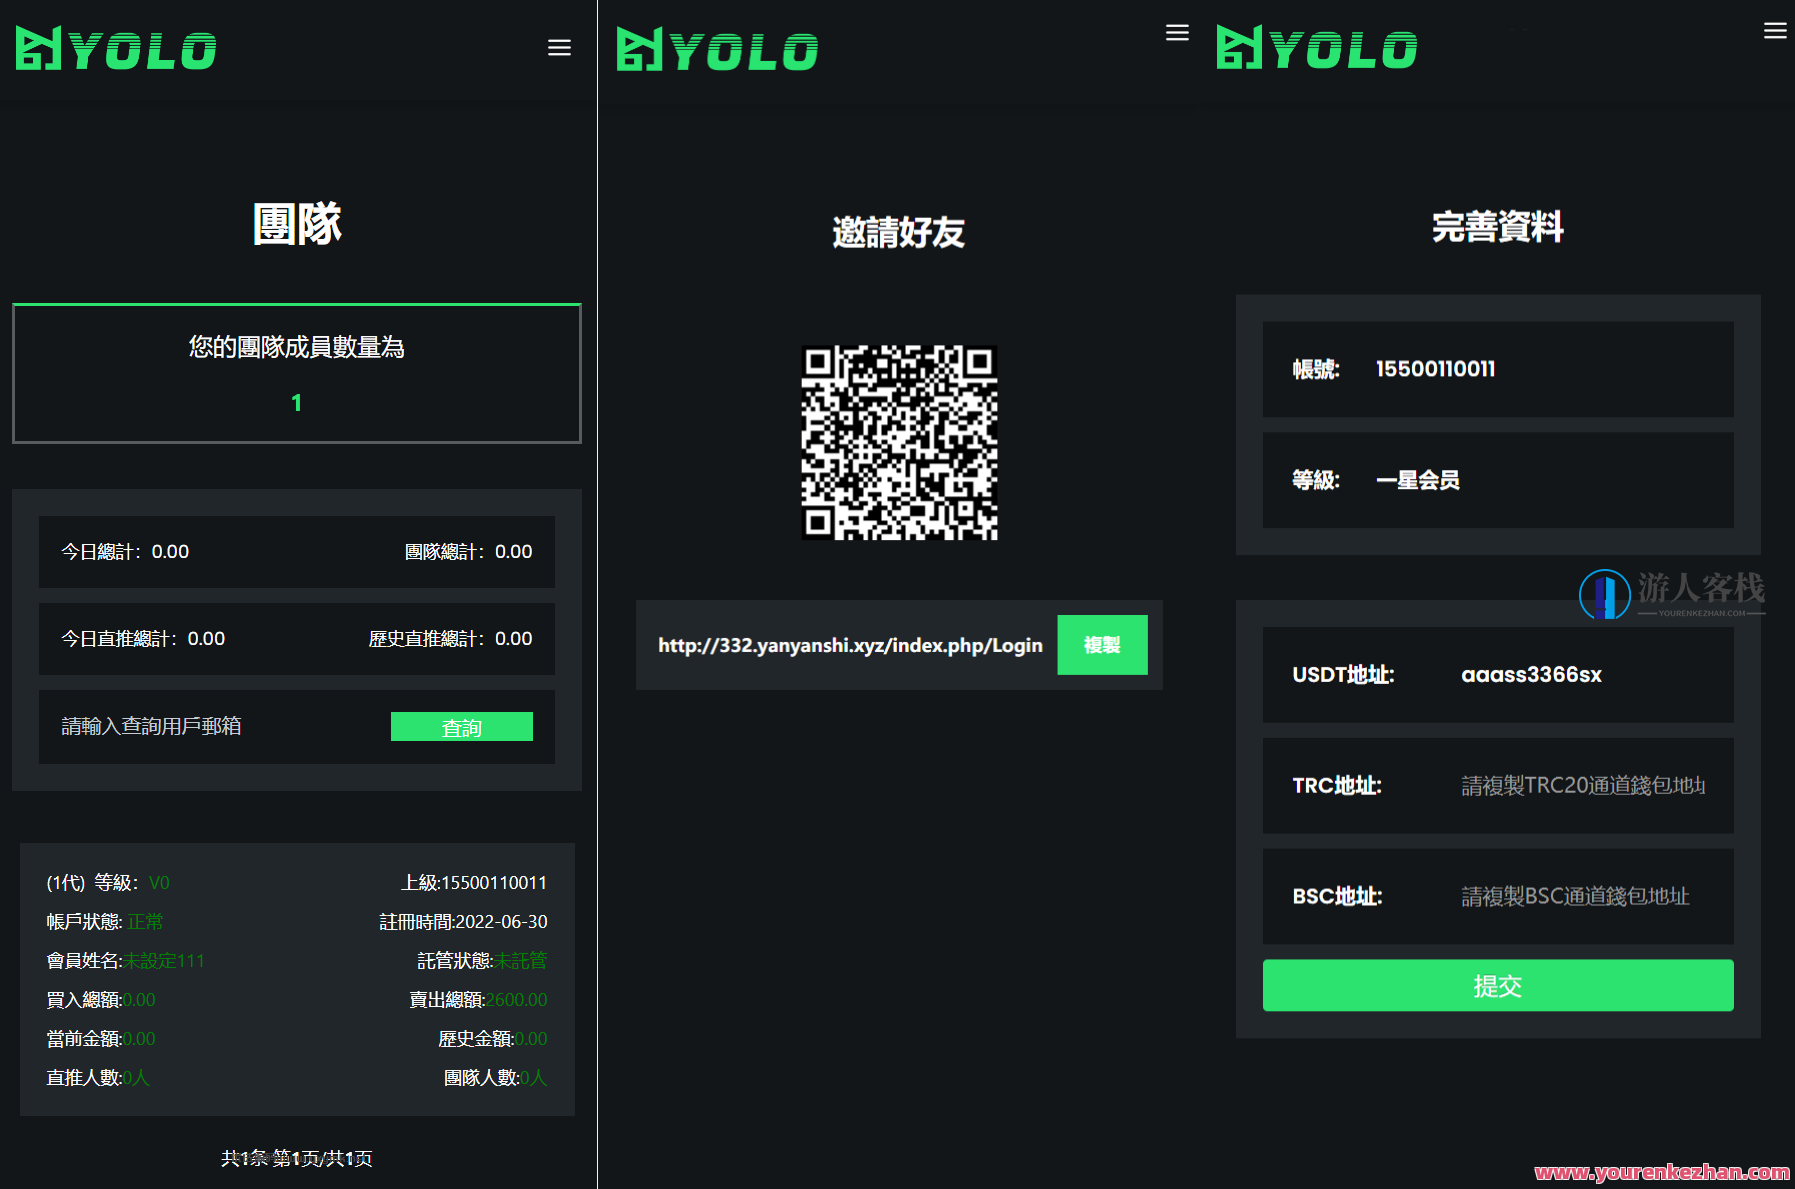The height and width of the screenshot is (1189, 1795).
Task: Click the YOLO logo on the team page
Action: (115, 47)
